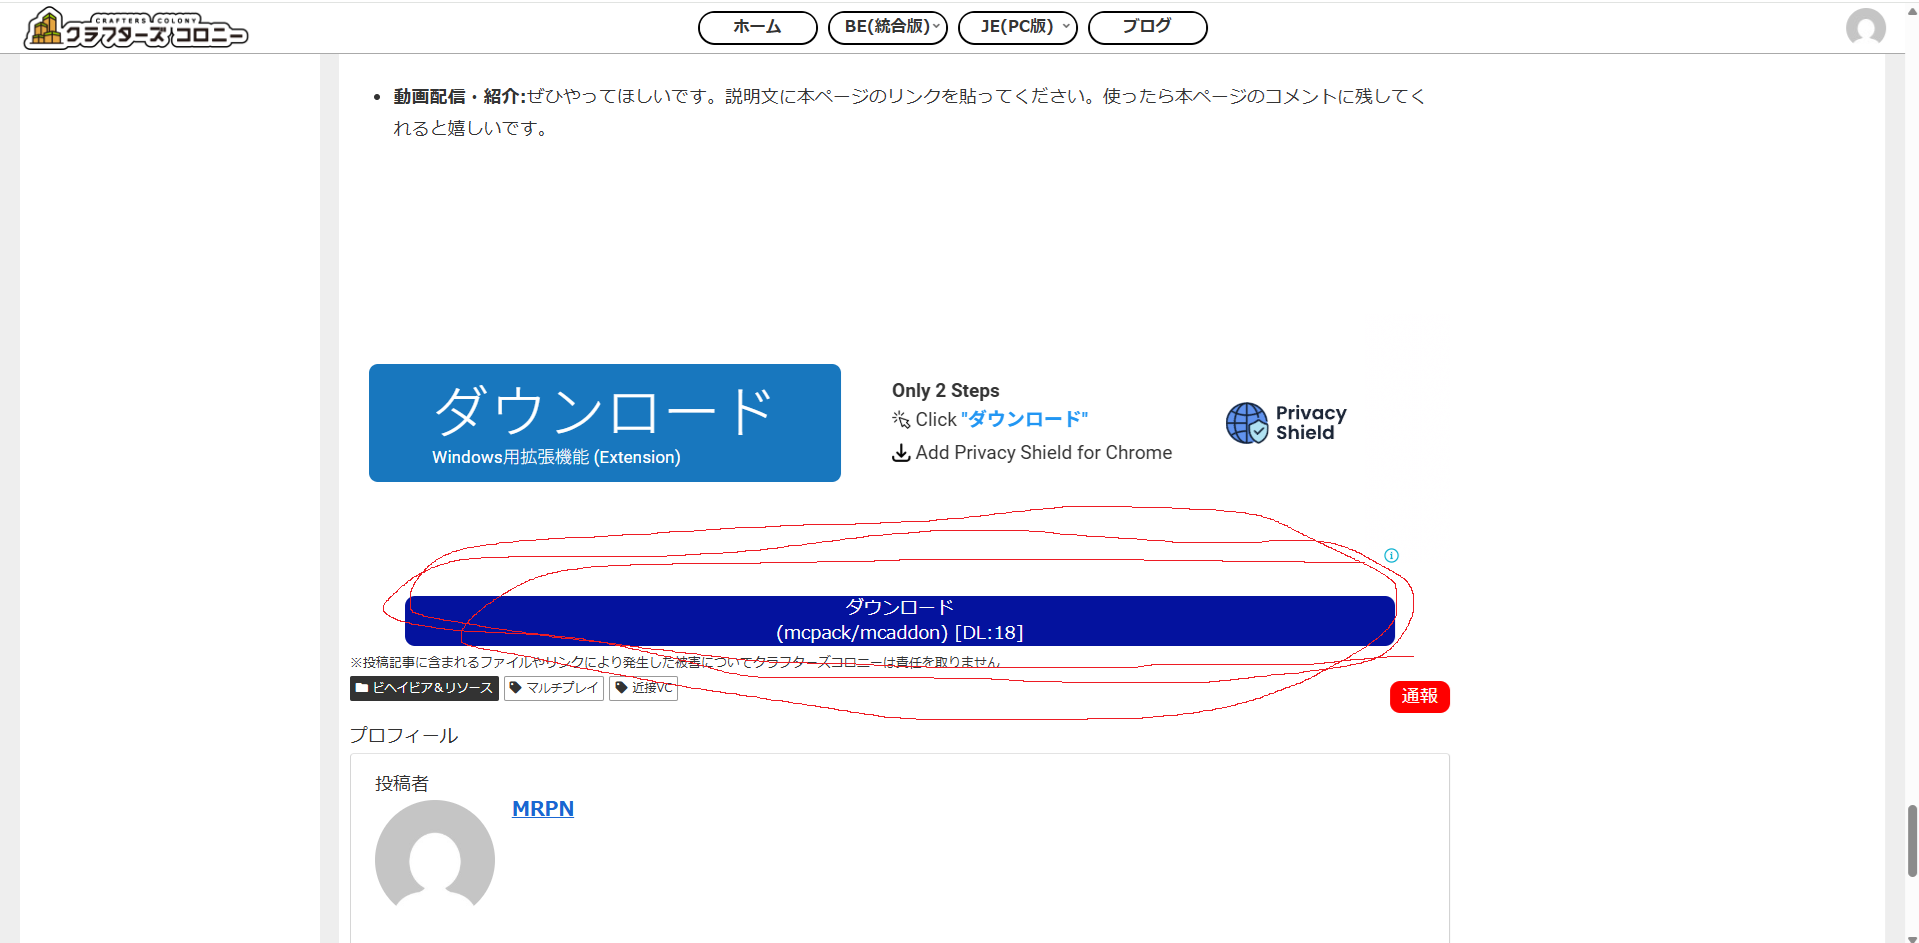Open the user account avatar icon

[x=1865, y=27]
